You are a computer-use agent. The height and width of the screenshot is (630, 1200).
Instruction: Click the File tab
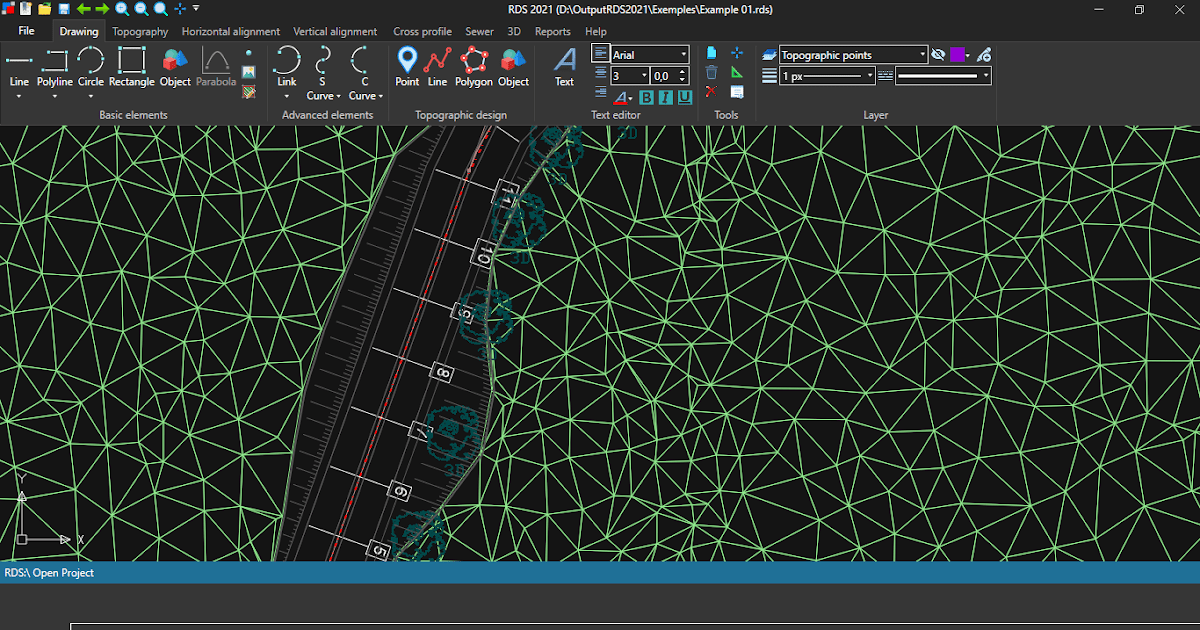point(26,31)
